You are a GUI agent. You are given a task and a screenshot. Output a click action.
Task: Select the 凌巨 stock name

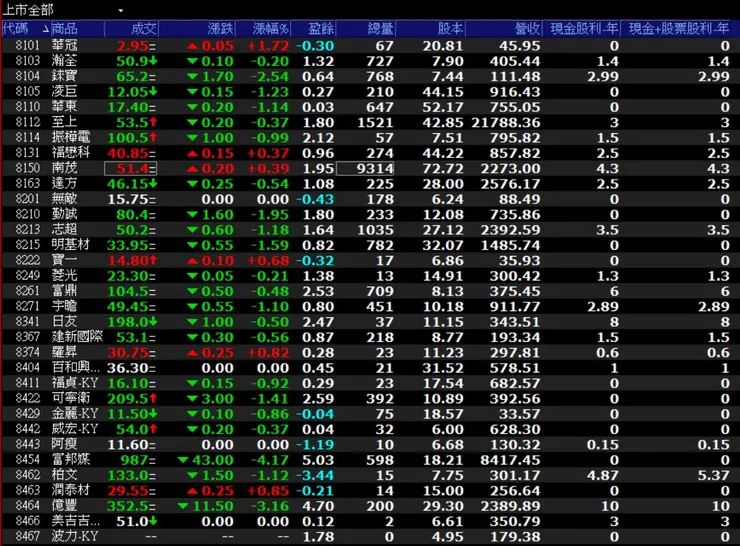(64, 92)
